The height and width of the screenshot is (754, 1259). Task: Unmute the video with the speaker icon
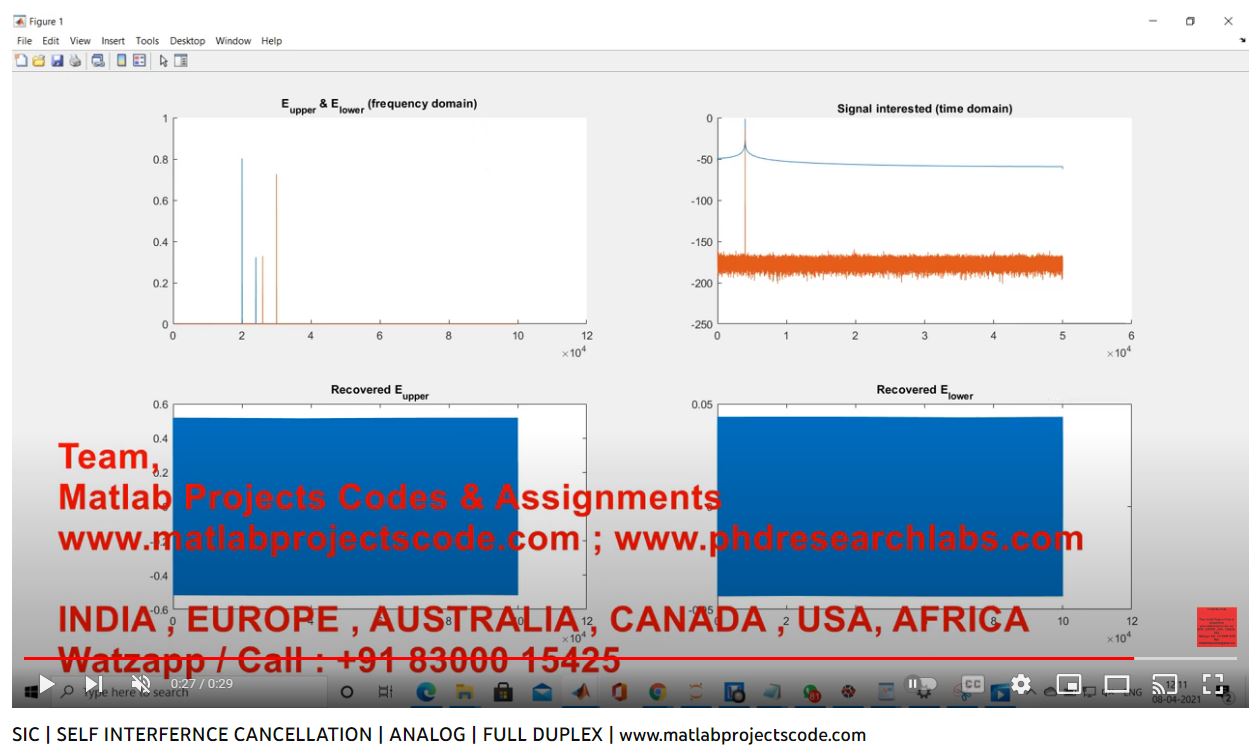141,685
